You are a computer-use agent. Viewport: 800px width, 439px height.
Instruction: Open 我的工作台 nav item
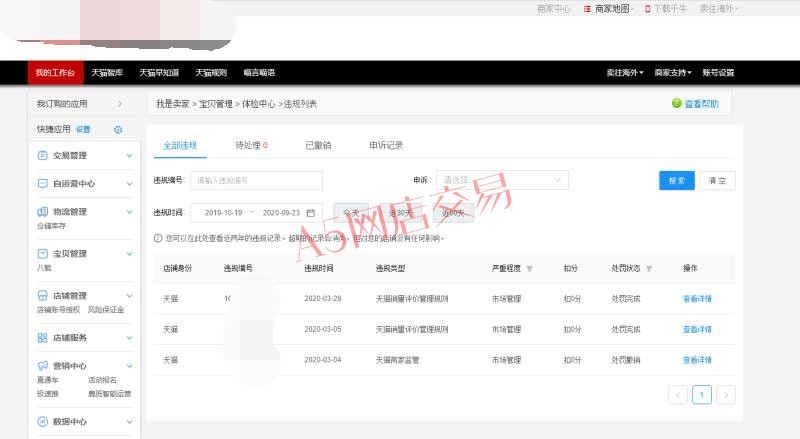click(55, 72)
